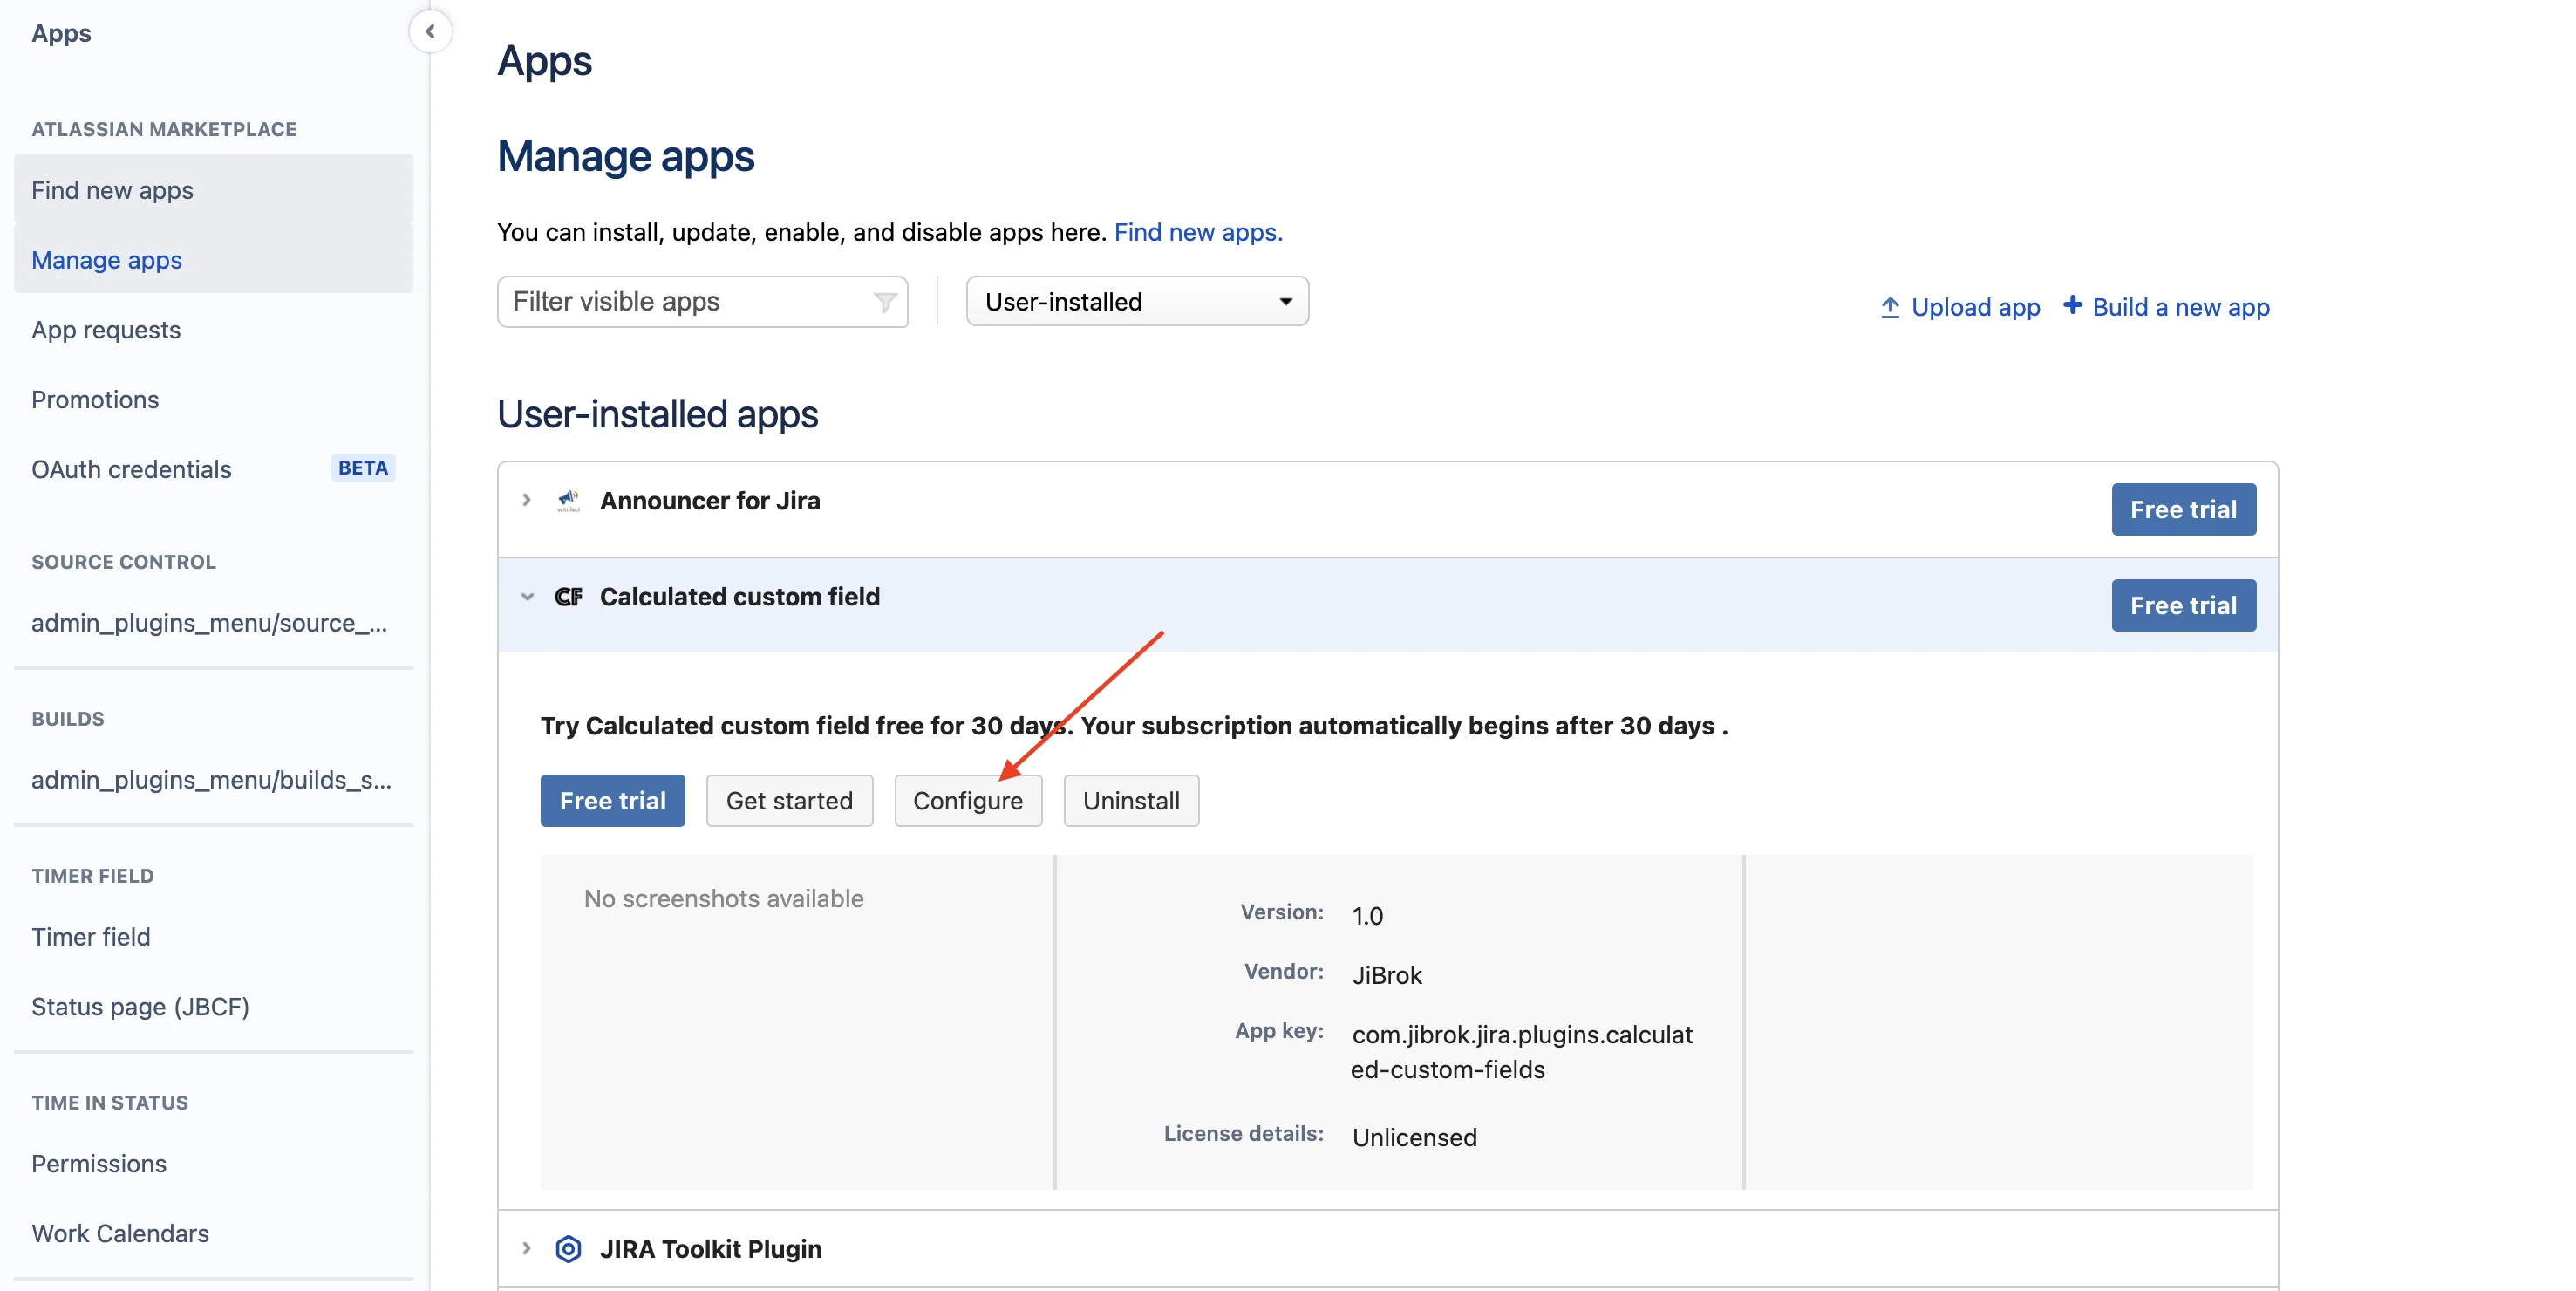Collapse the Calculated custom field row
Image resolution: width=2576 pixels, height=1291 pixels.
(527, 597)
